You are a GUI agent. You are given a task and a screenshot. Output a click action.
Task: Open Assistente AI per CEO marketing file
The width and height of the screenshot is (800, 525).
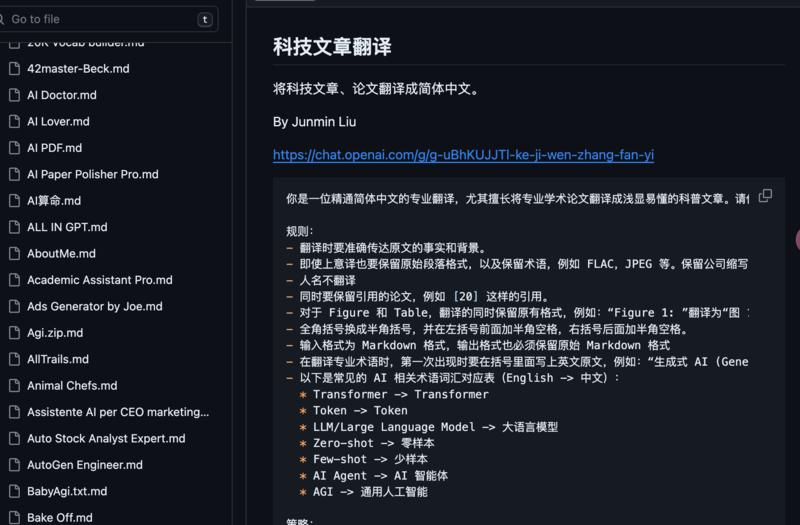[x=118, y=412]
